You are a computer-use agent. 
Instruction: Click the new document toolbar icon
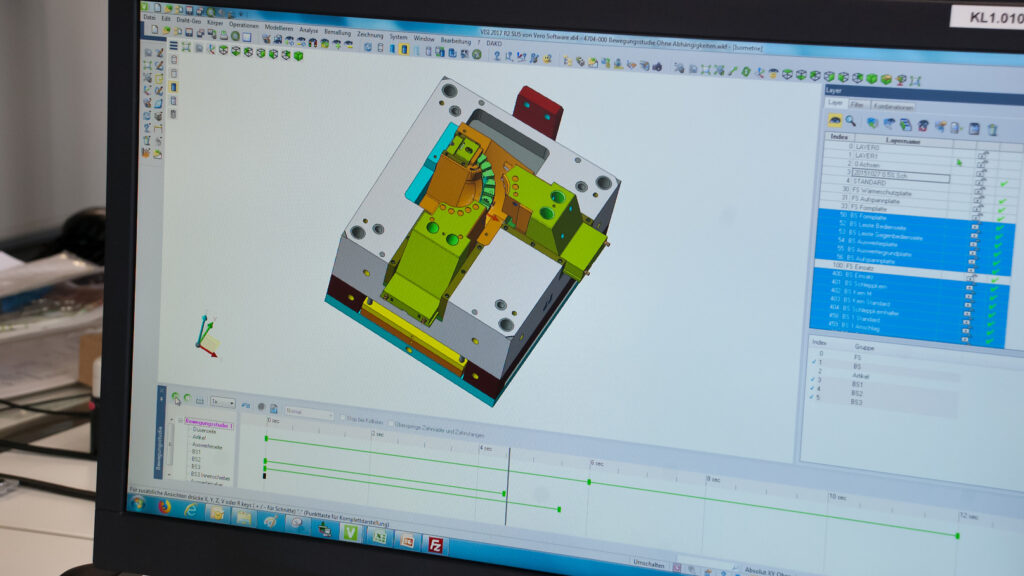coord(154,29)
